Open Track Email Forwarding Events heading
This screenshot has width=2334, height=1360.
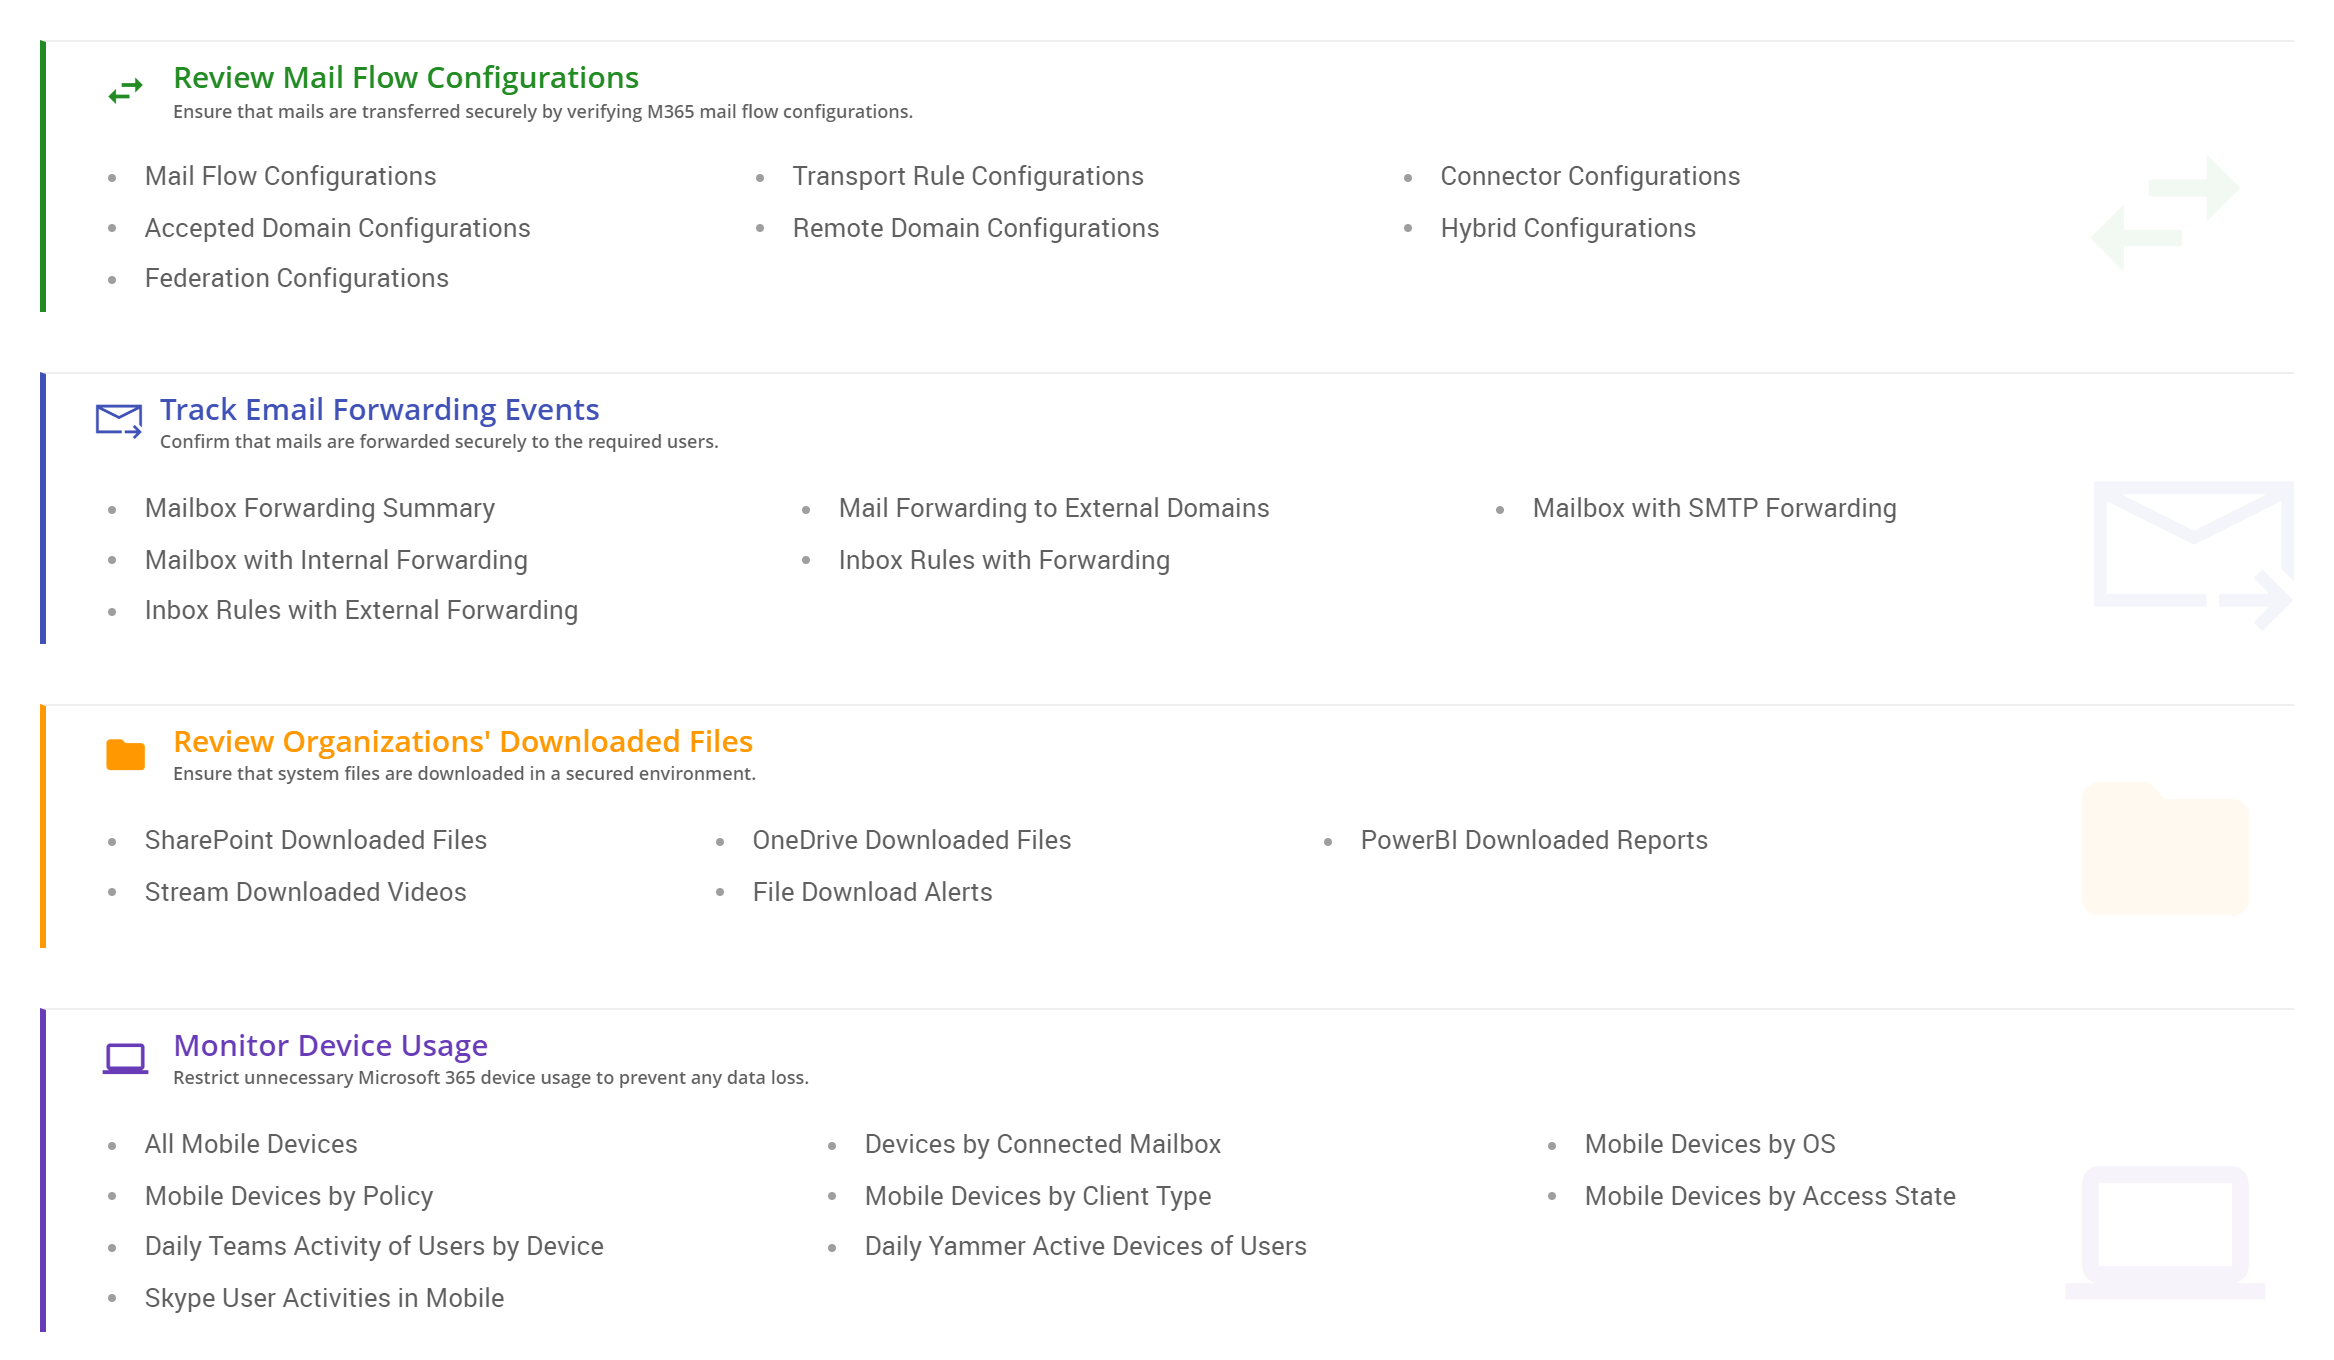click(379, 409)
